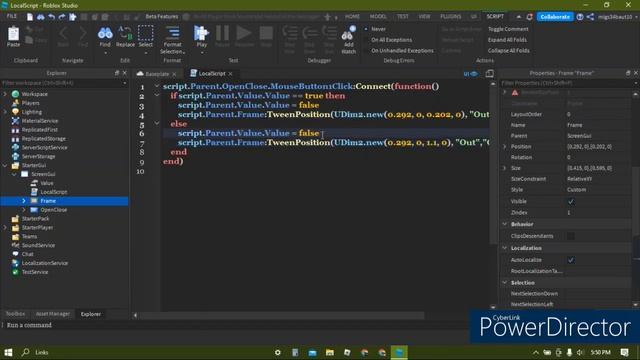
Task: Select On Unhandled Exceptions option
Action: 402,51
